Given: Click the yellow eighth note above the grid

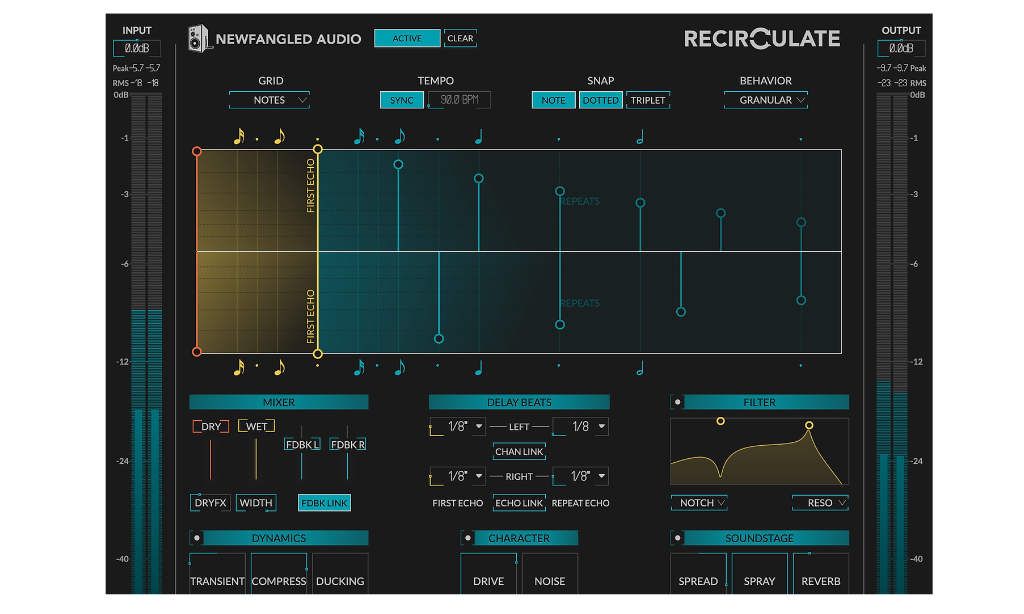Looking at the screenshot, I should (280, 136).
